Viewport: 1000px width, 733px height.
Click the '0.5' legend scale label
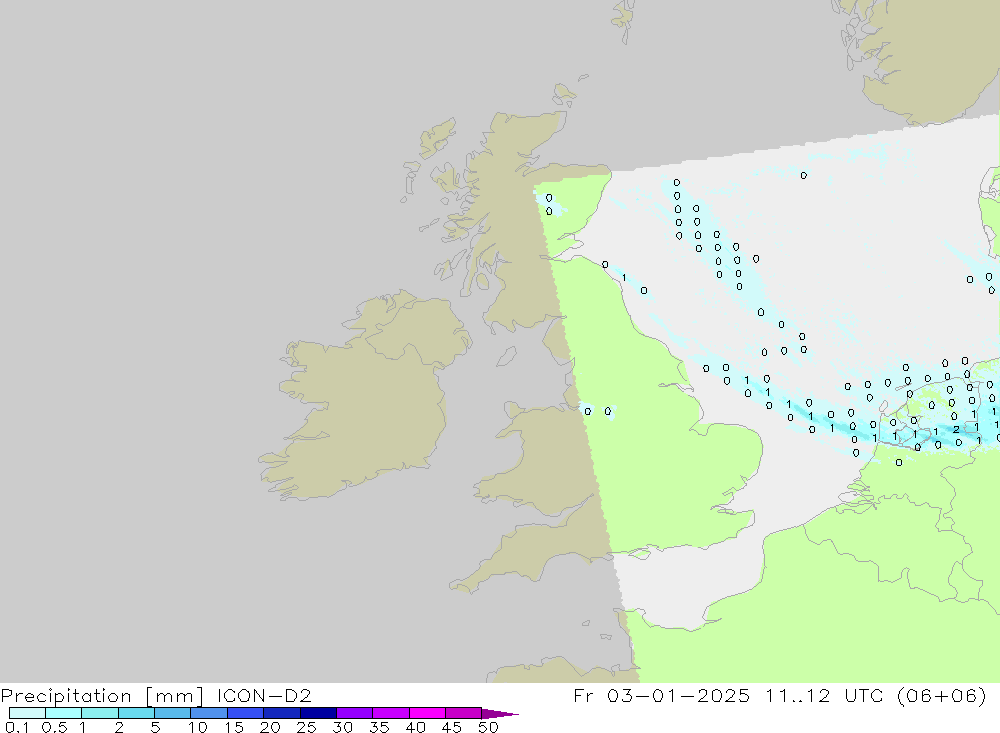point(54,727)
